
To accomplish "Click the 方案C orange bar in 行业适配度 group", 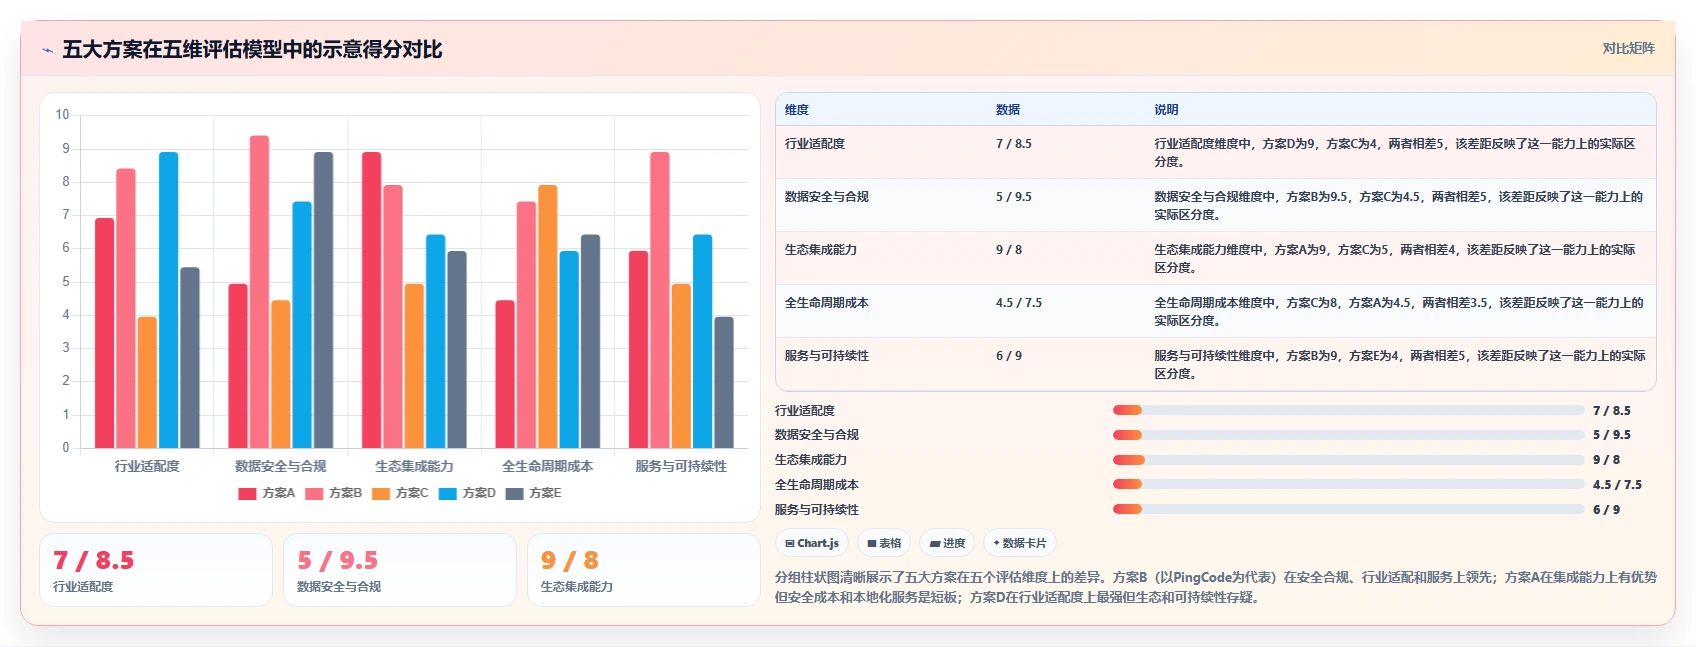I will (147, 382).
